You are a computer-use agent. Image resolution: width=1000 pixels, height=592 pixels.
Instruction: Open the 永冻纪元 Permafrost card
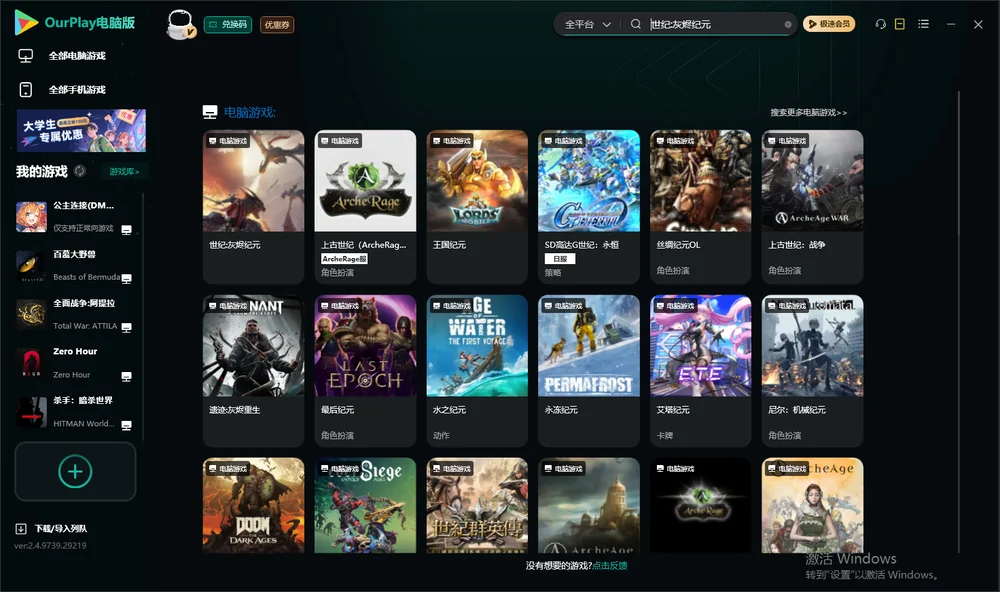click(x=589, y=371)
